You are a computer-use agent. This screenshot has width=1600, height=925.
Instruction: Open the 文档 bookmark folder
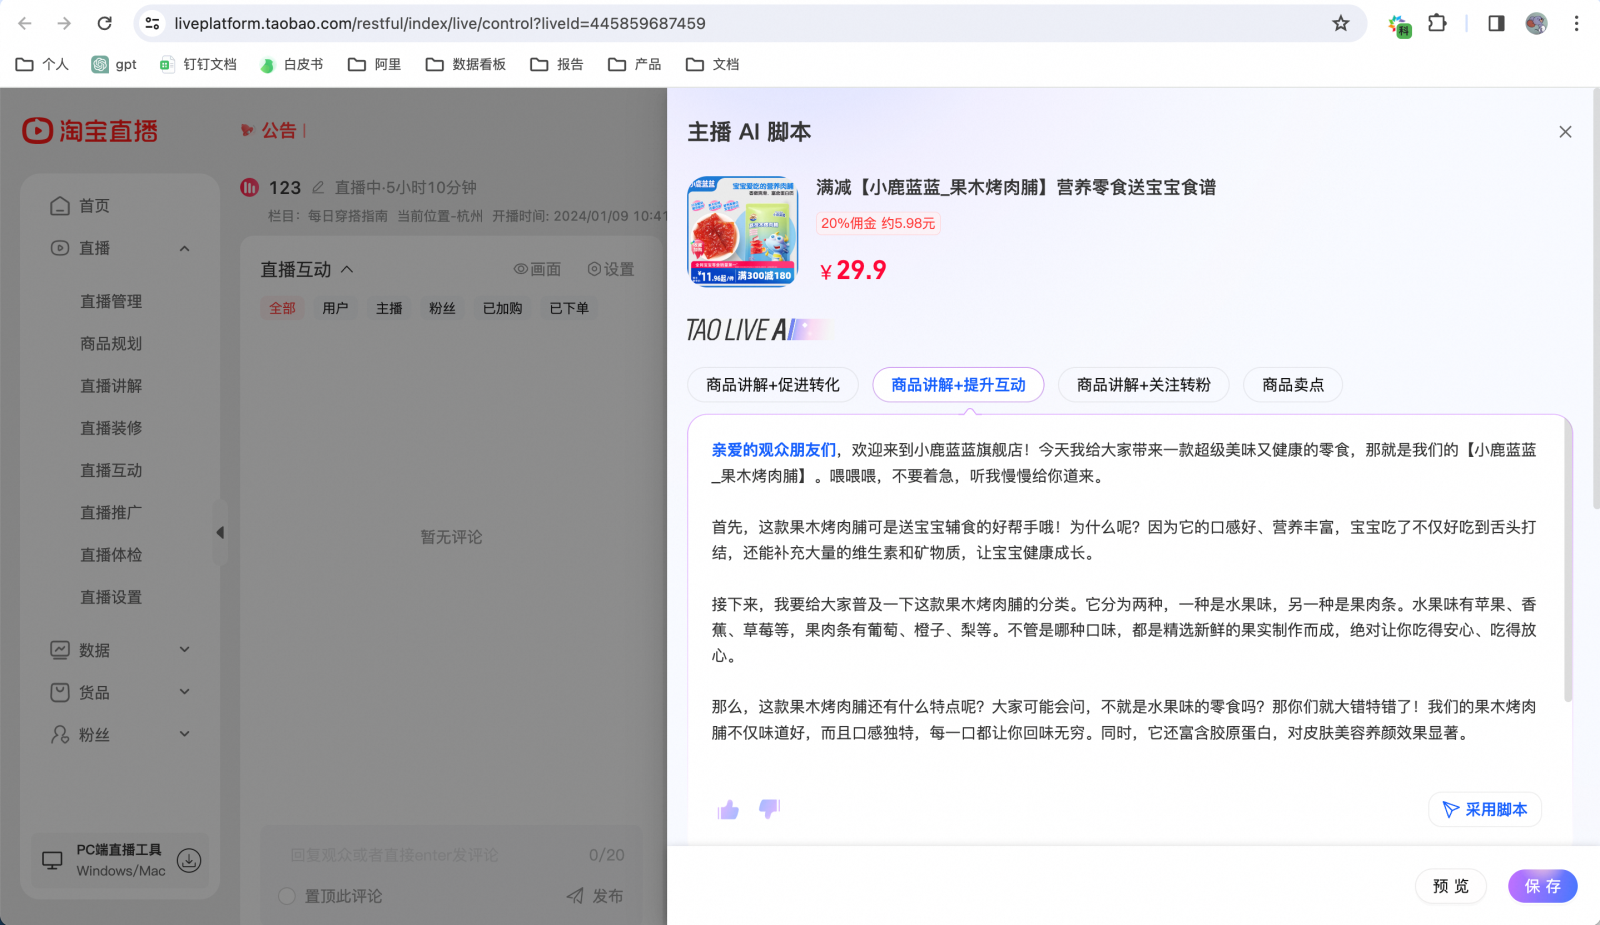(x=713, y=64)
